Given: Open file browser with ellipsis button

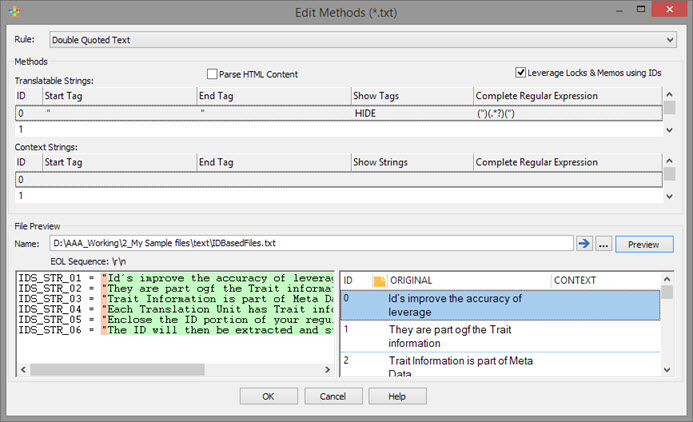Looking at the screenshot, I should (603, 243).
